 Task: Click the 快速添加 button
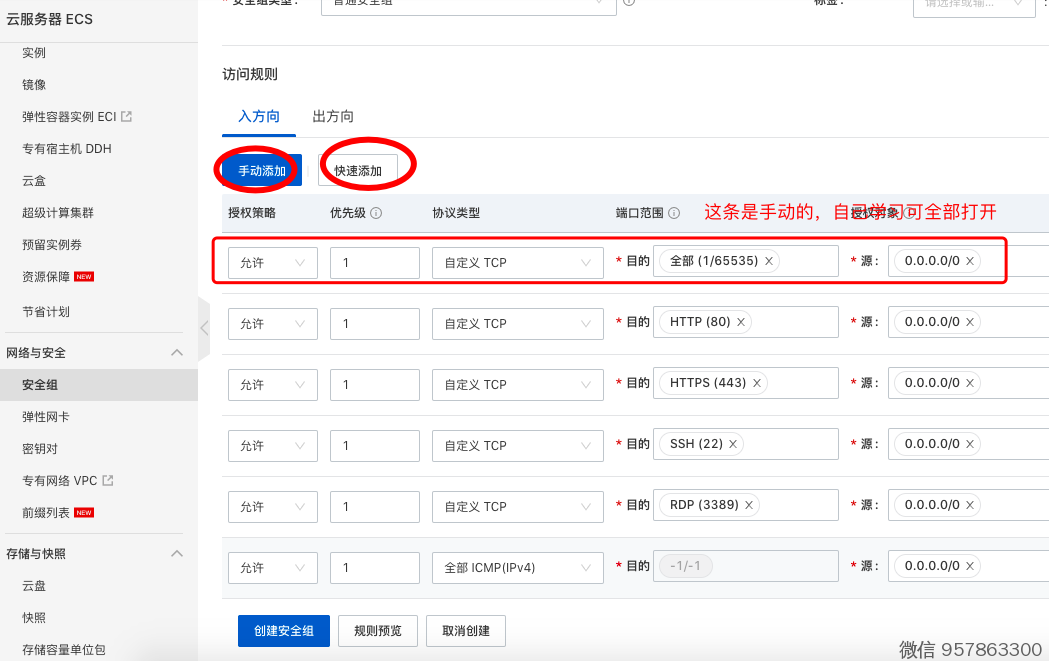tap(358, 171)
